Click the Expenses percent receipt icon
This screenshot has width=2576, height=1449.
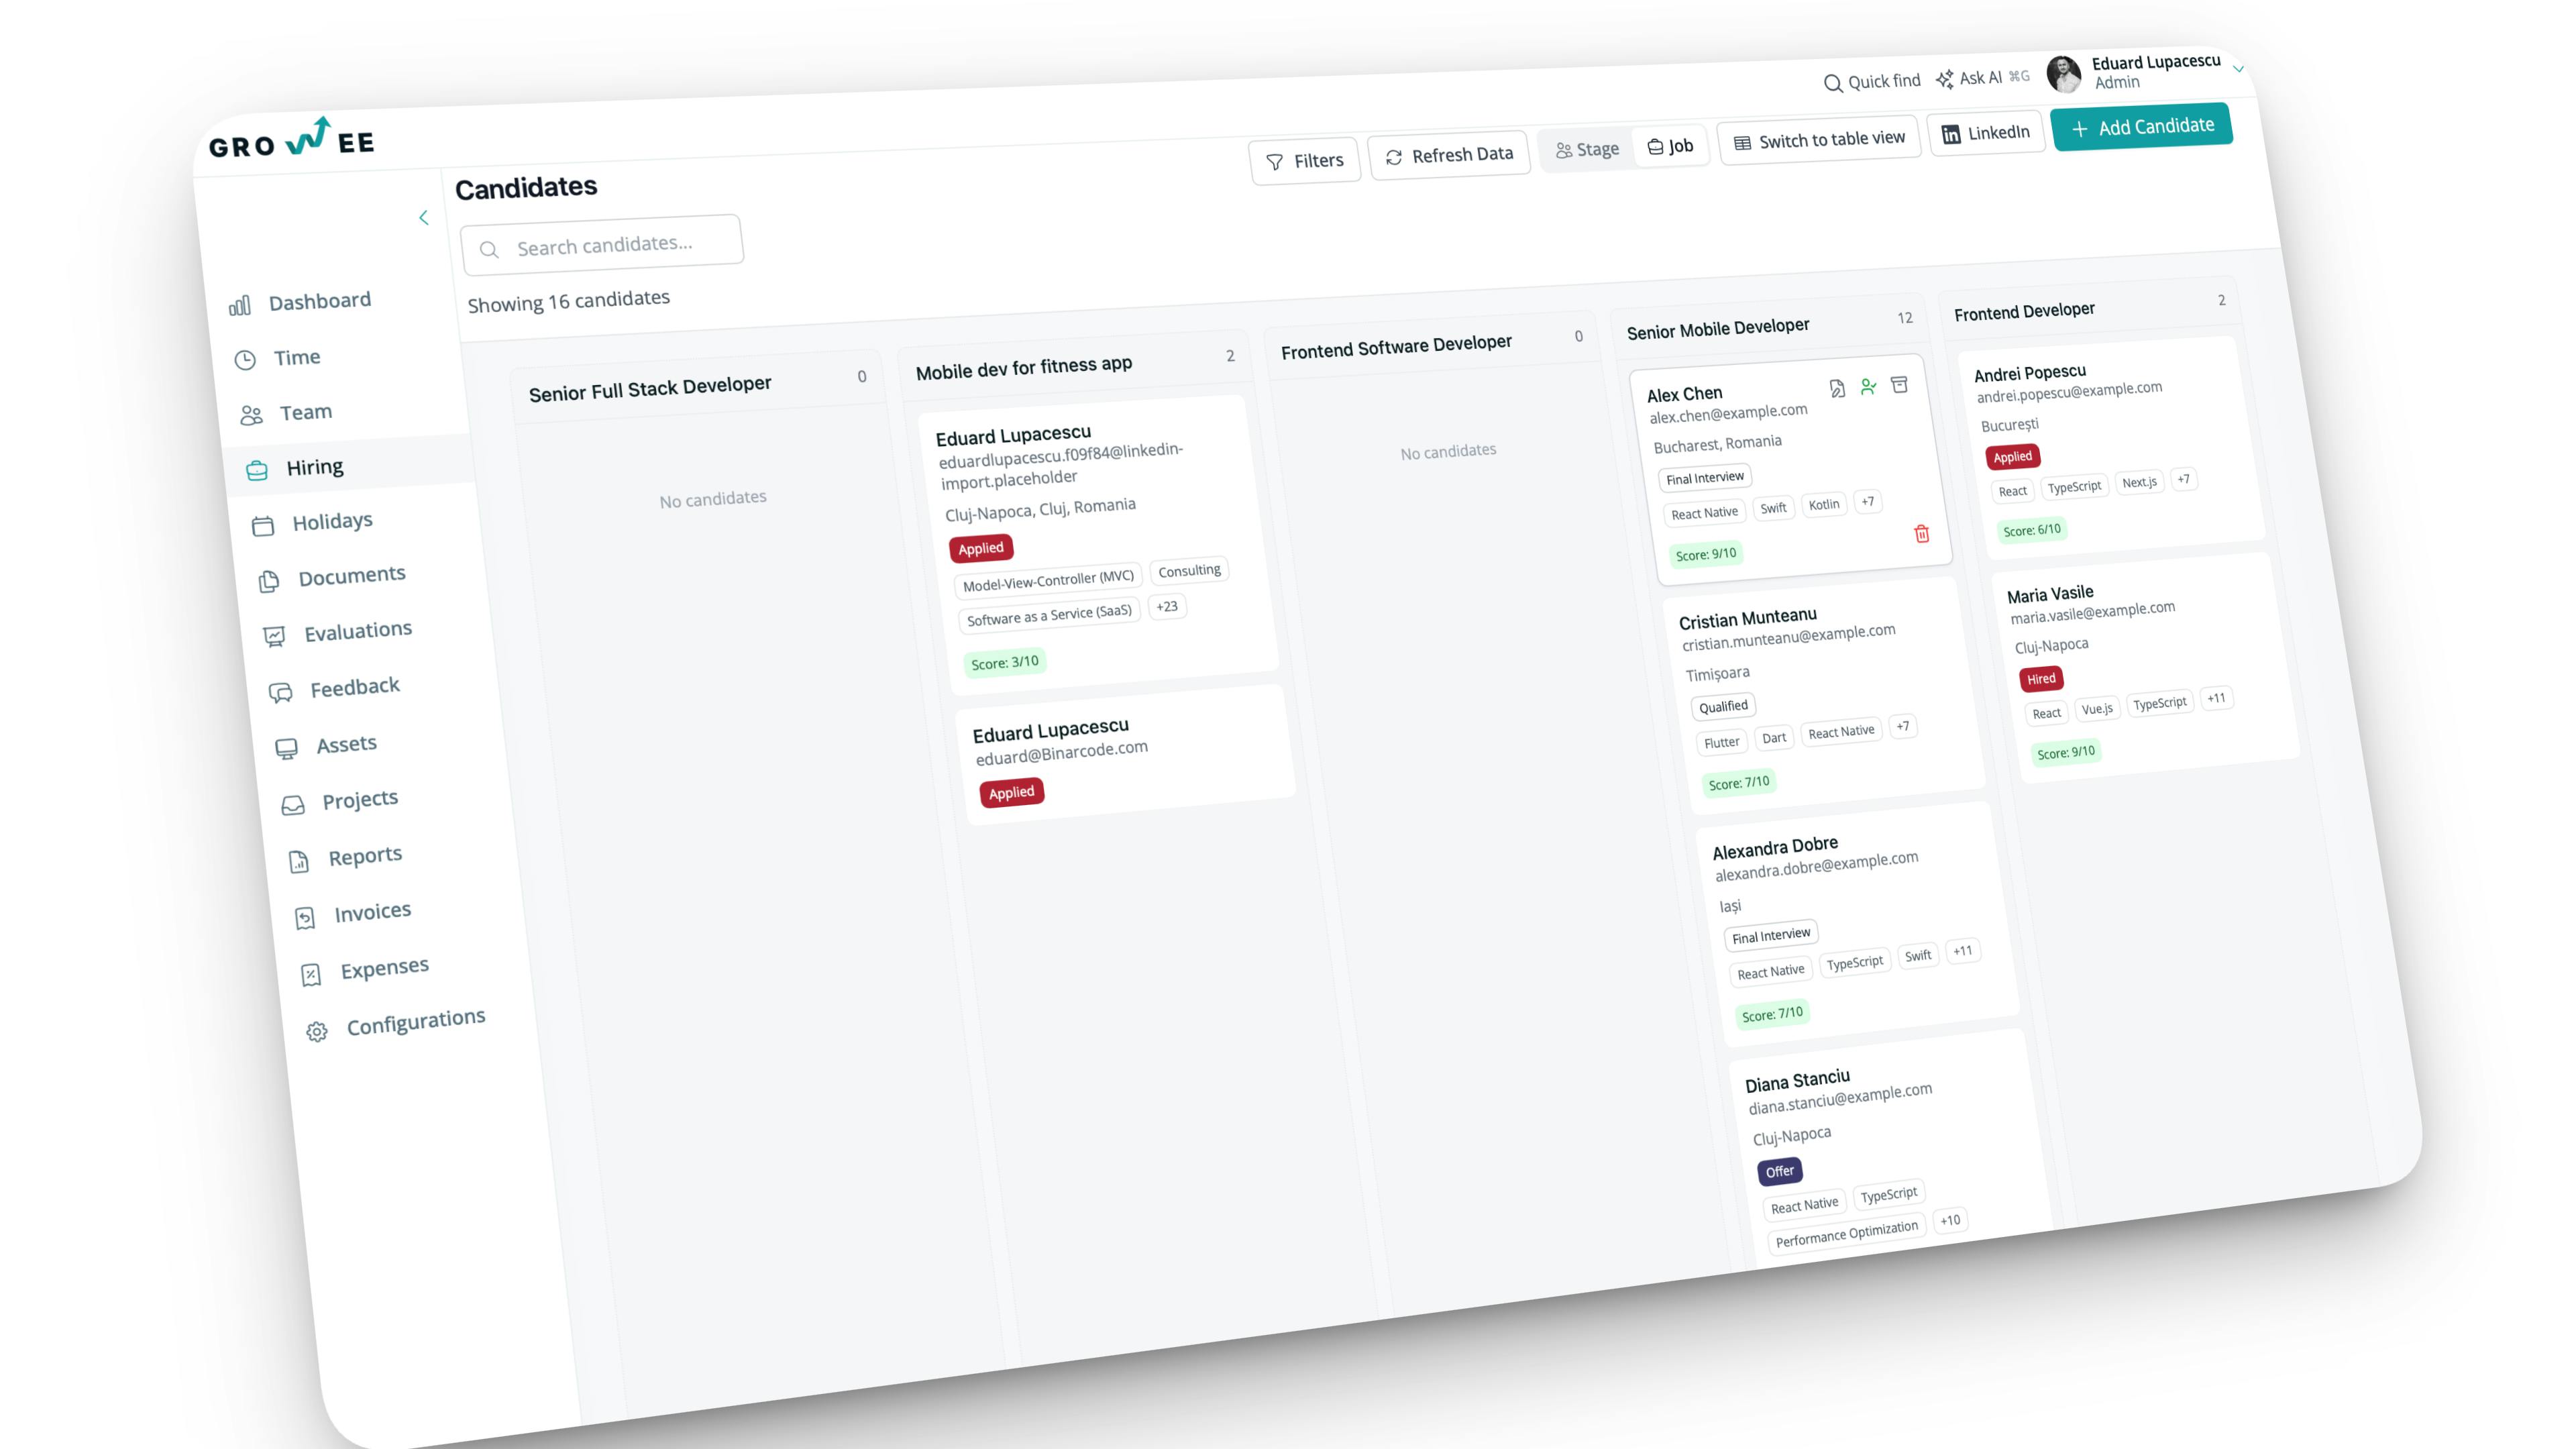tap(311, 975)
